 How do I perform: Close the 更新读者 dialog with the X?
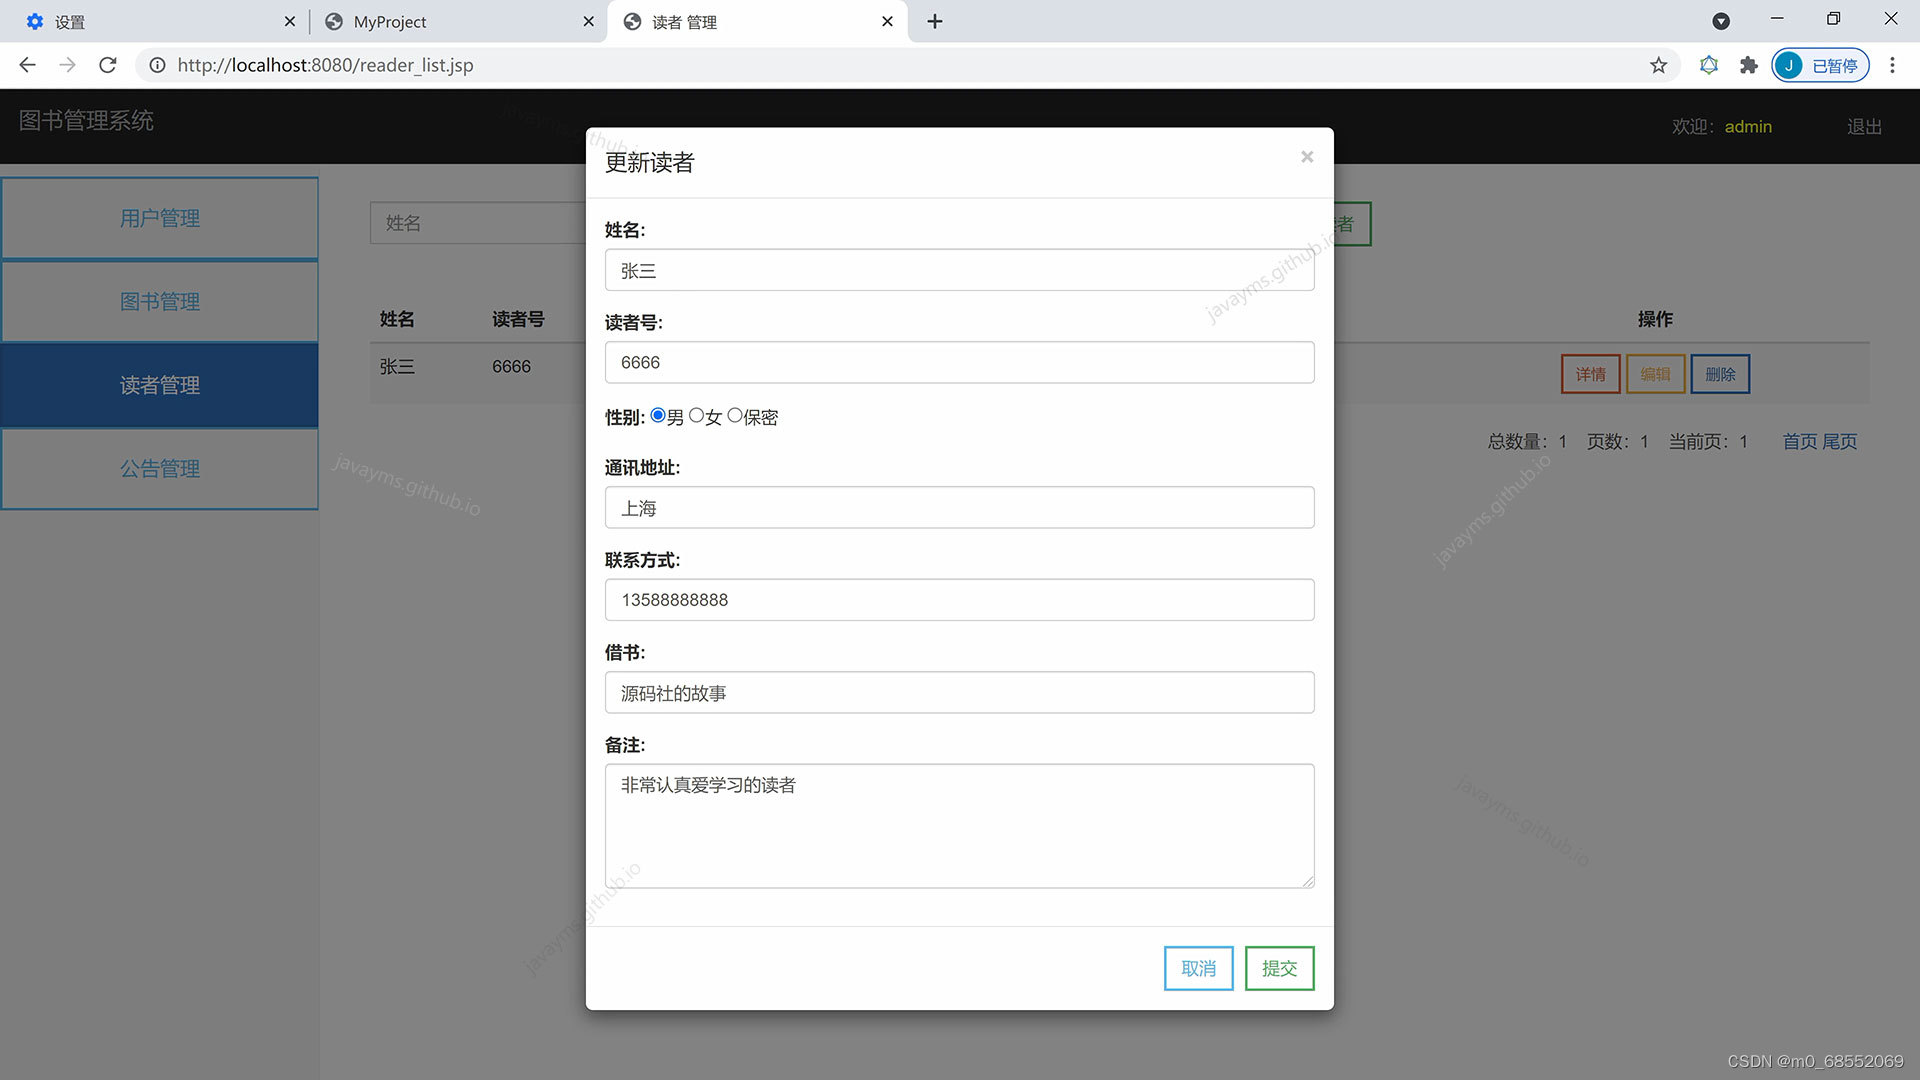pos(1306,157)
